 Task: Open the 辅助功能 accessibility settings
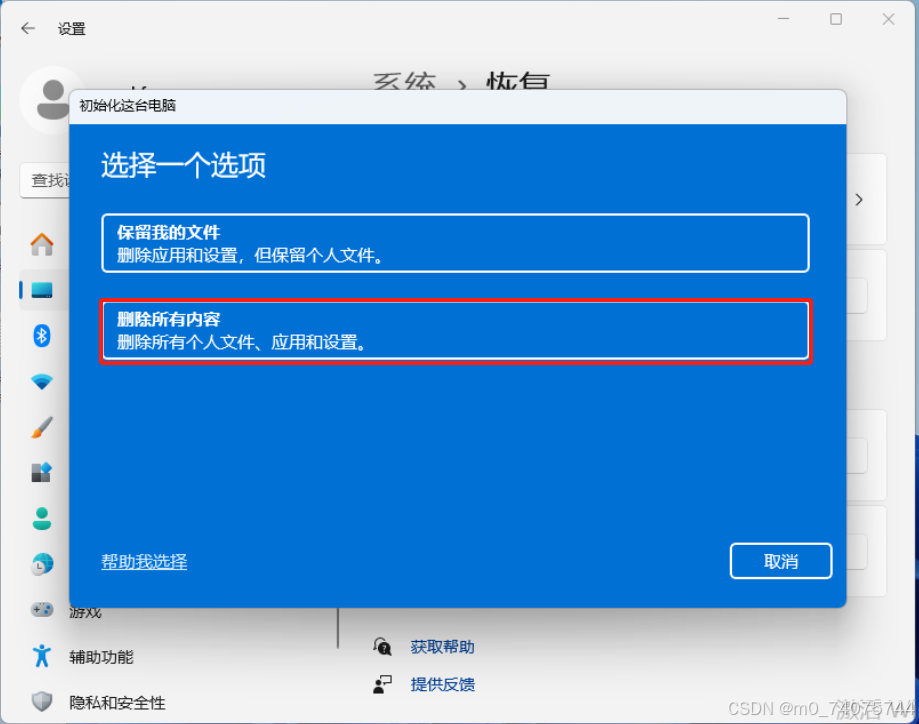tap(101, 657)
